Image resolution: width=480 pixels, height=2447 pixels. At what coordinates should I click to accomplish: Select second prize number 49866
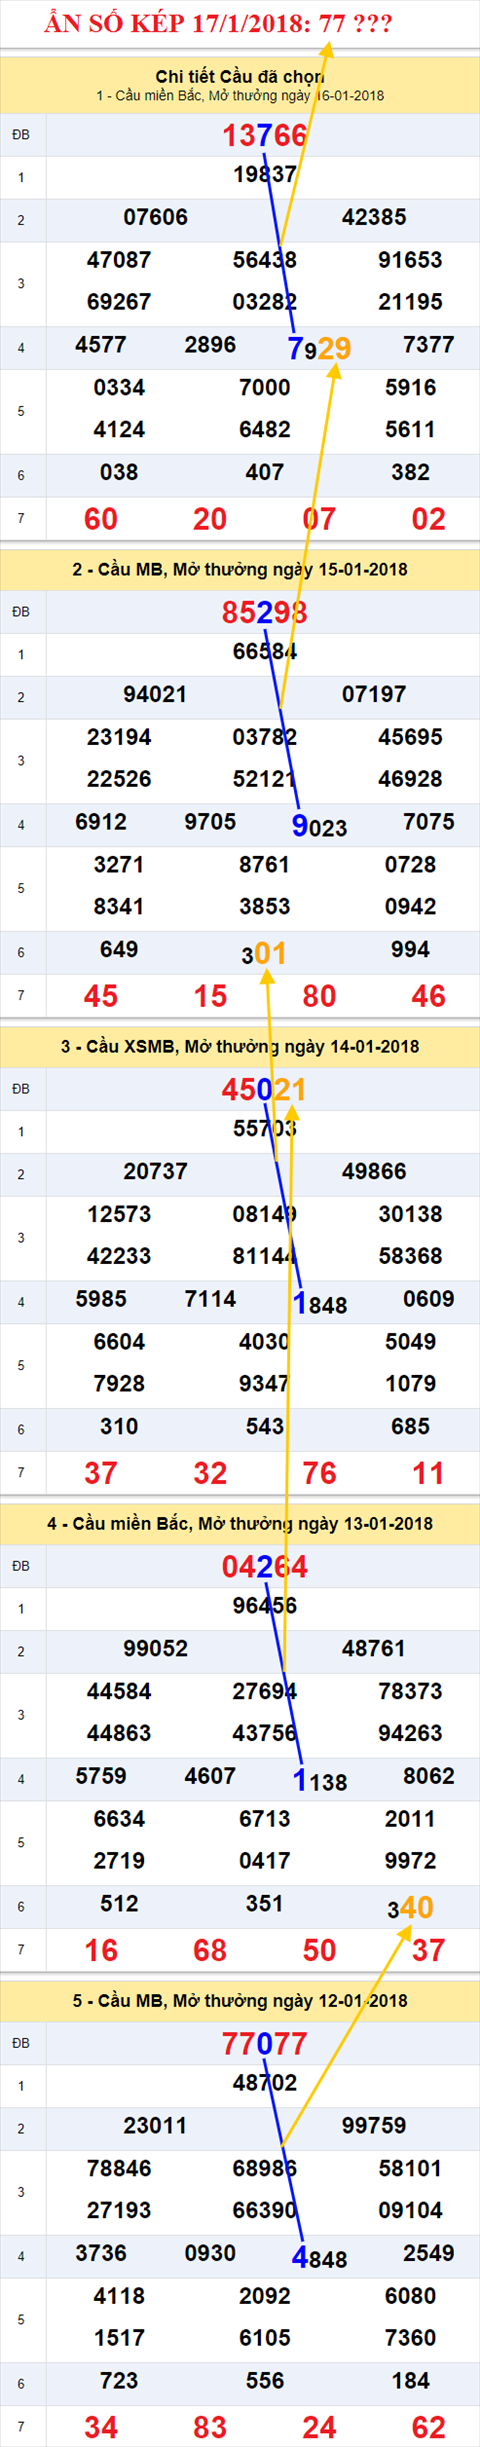374,1172
